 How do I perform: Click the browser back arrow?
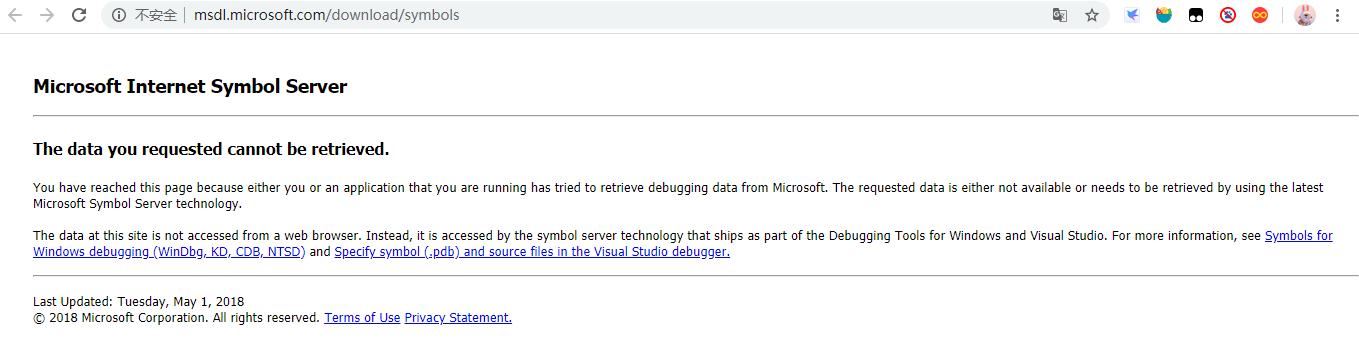(15, 15)
